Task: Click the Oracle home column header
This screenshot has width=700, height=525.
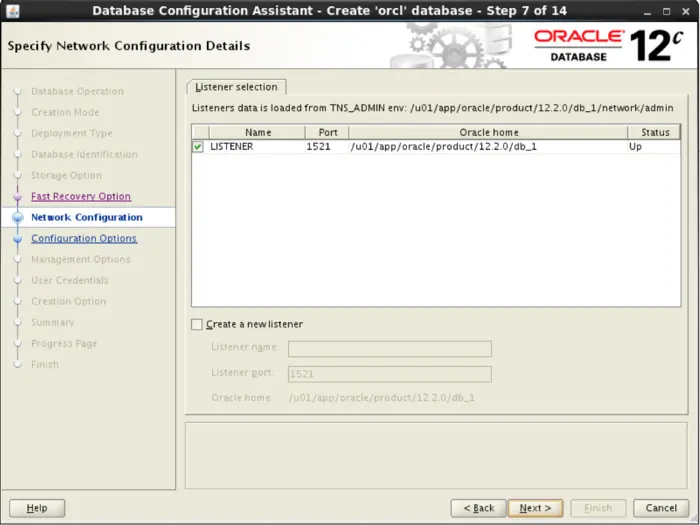Action: coord(488,133)
